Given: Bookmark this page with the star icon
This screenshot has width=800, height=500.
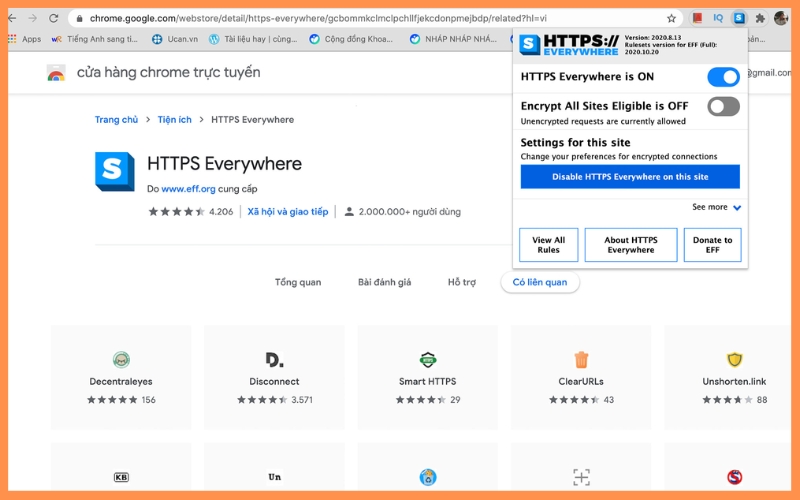Looking at the screenshot, I should (x=671, y=18).
